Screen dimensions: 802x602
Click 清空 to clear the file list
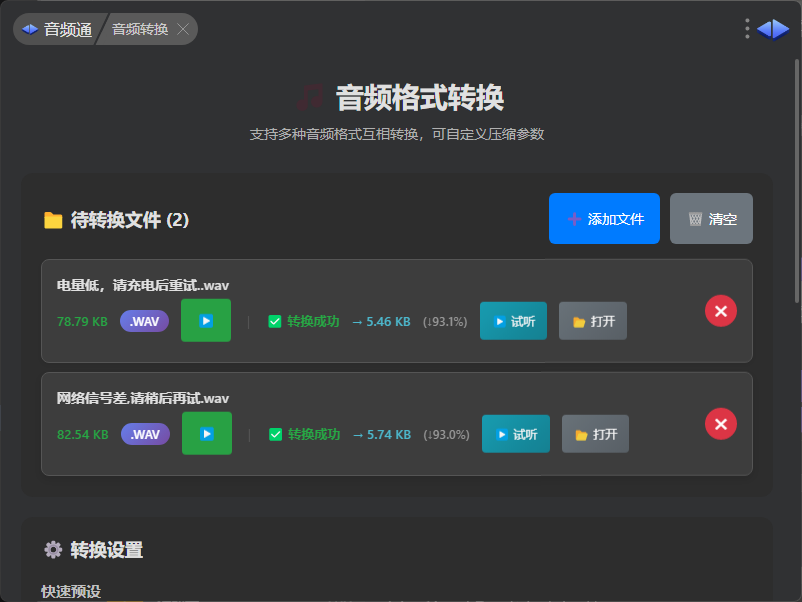711,218
